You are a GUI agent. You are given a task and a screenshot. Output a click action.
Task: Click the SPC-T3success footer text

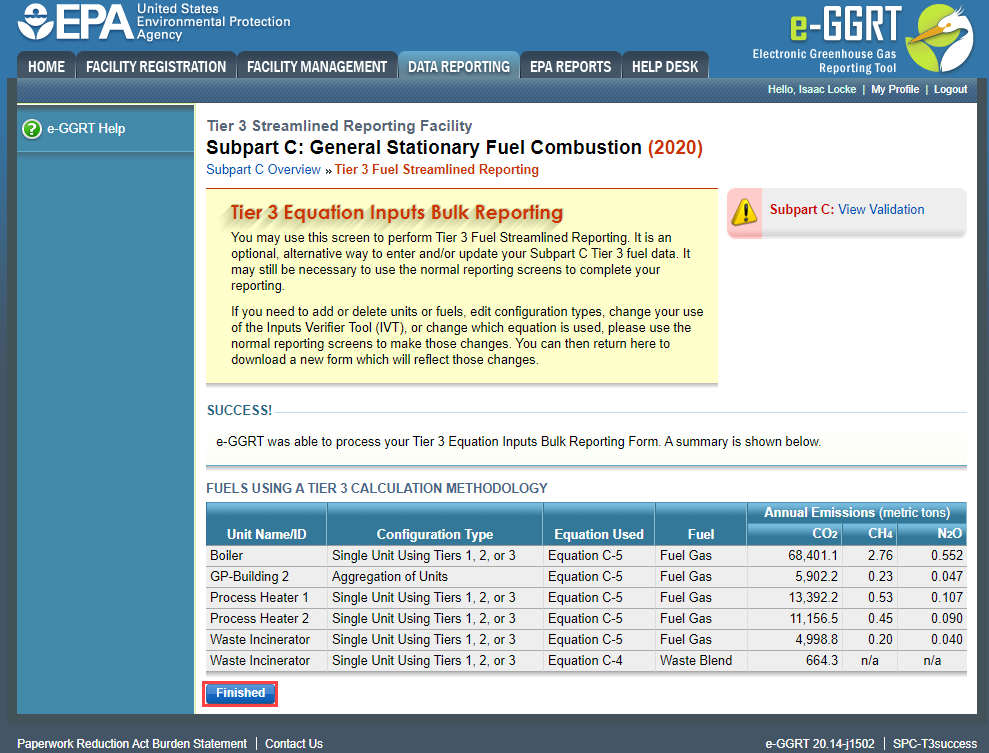point(935,744)
